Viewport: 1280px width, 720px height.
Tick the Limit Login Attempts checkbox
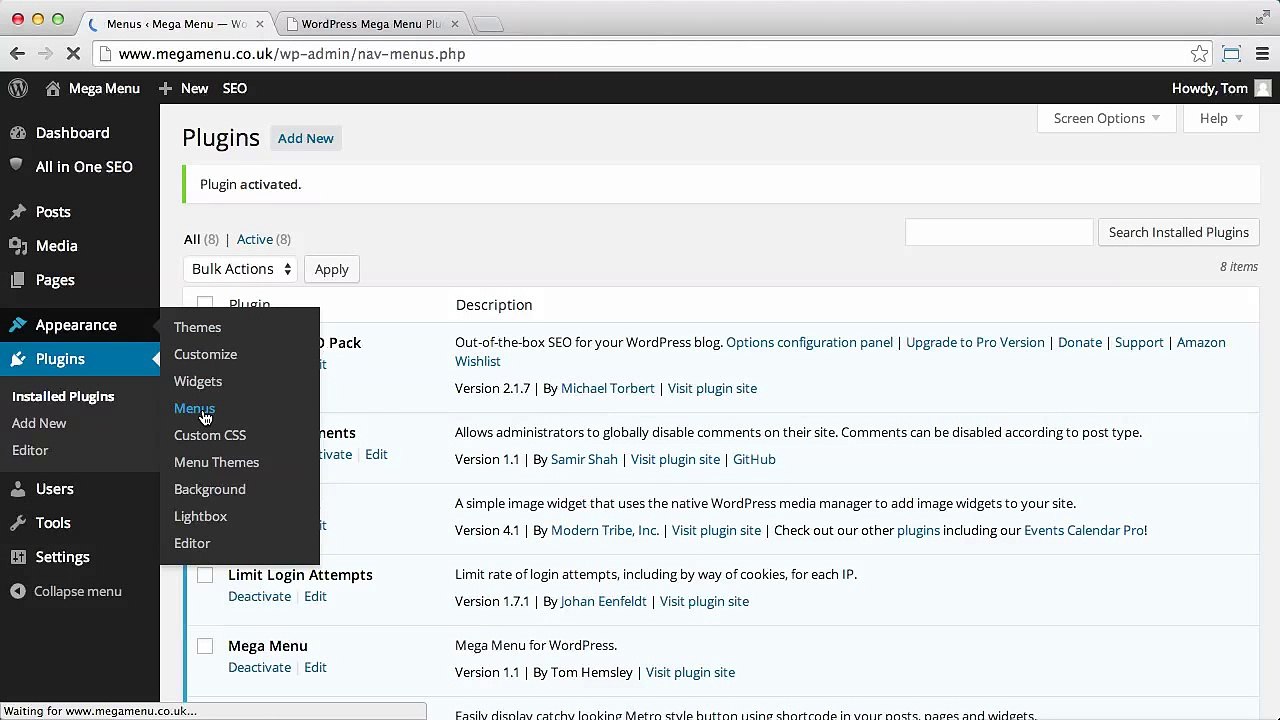(205, 575)
